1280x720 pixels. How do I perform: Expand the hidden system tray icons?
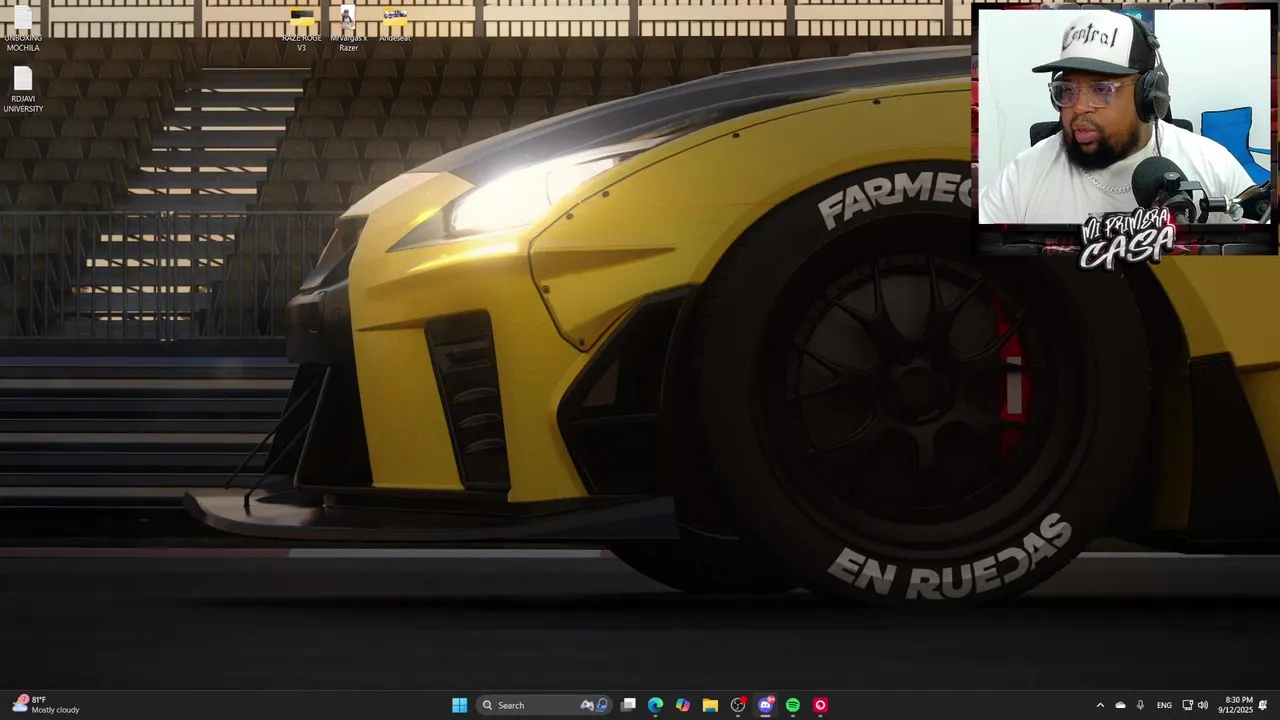[x=1100, y=705]
